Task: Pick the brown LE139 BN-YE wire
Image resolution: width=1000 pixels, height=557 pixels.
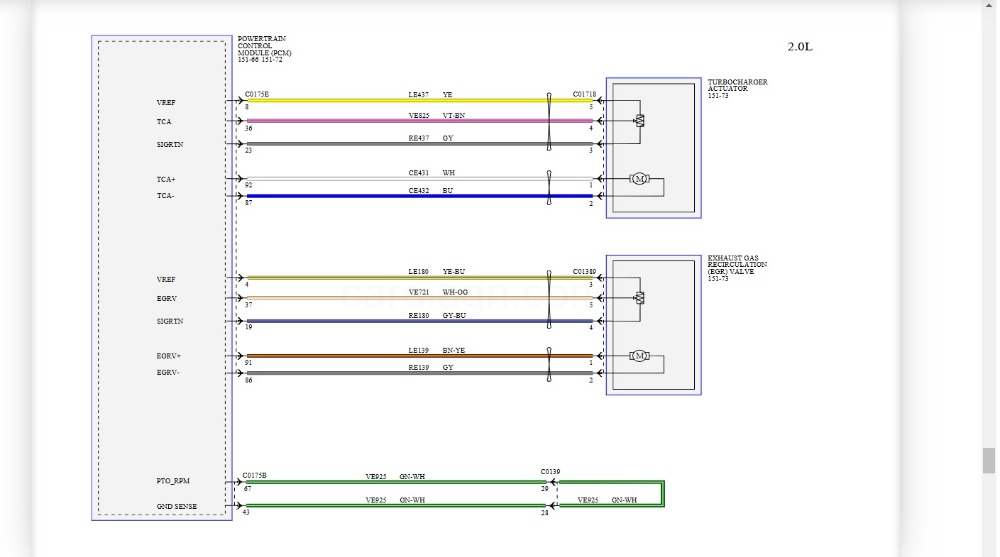Action: pos(400,355)
